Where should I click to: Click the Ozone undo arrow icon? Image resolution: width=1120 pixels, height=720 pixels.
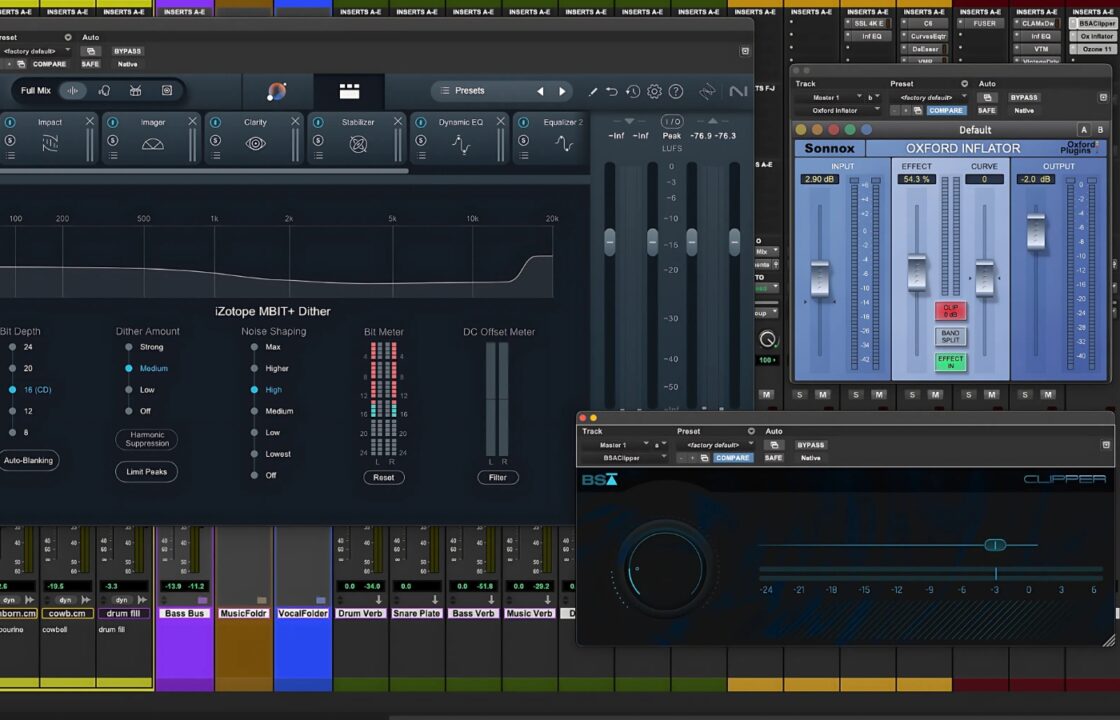(612, 91)
